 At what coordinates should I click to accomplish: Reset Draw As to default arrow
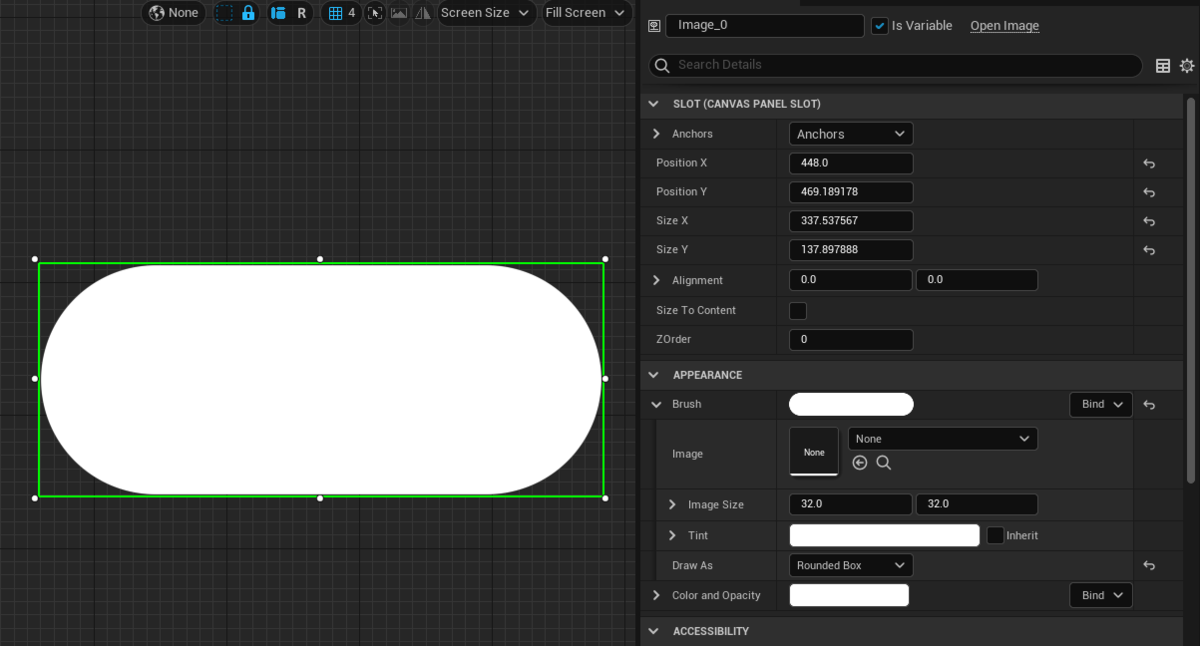pyautogui.click(x=1149, y=566)
